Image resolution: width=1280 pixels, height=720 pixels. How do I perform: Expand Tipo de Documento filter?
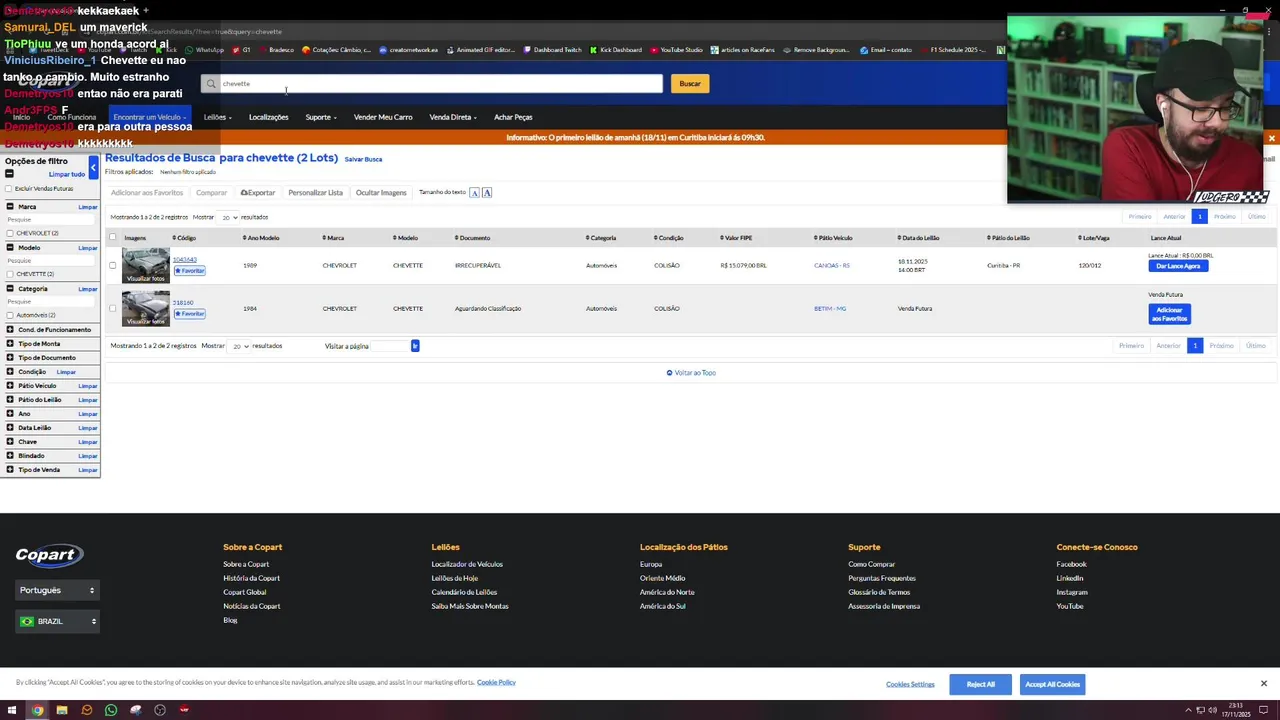(x=10, y=358)
